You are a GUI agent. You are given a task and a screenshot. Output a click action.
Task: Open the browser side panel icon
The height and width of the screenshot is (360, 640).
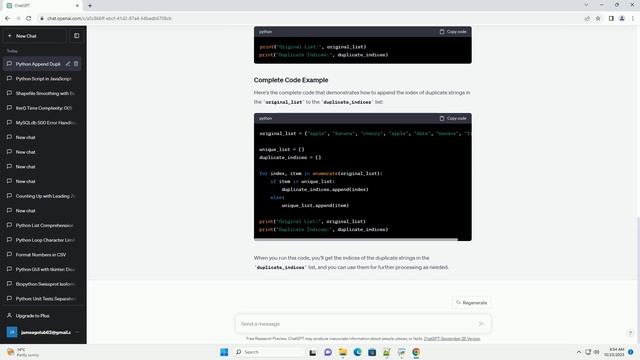(x=611, y=18)
